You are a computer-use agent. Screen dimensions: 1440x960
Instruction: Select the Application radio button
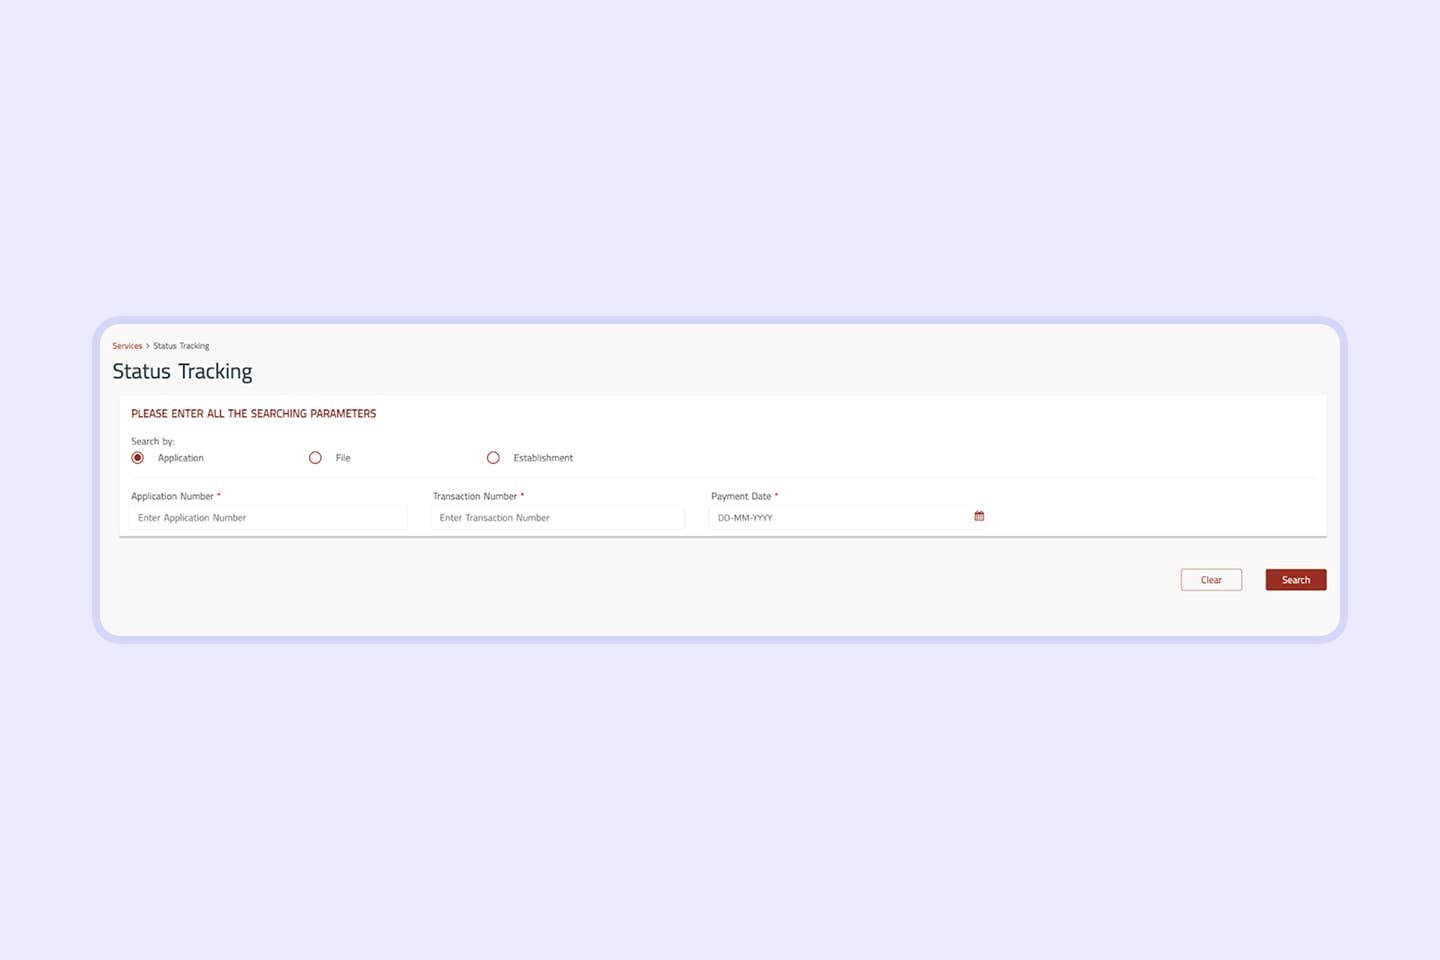coord(138,458)
